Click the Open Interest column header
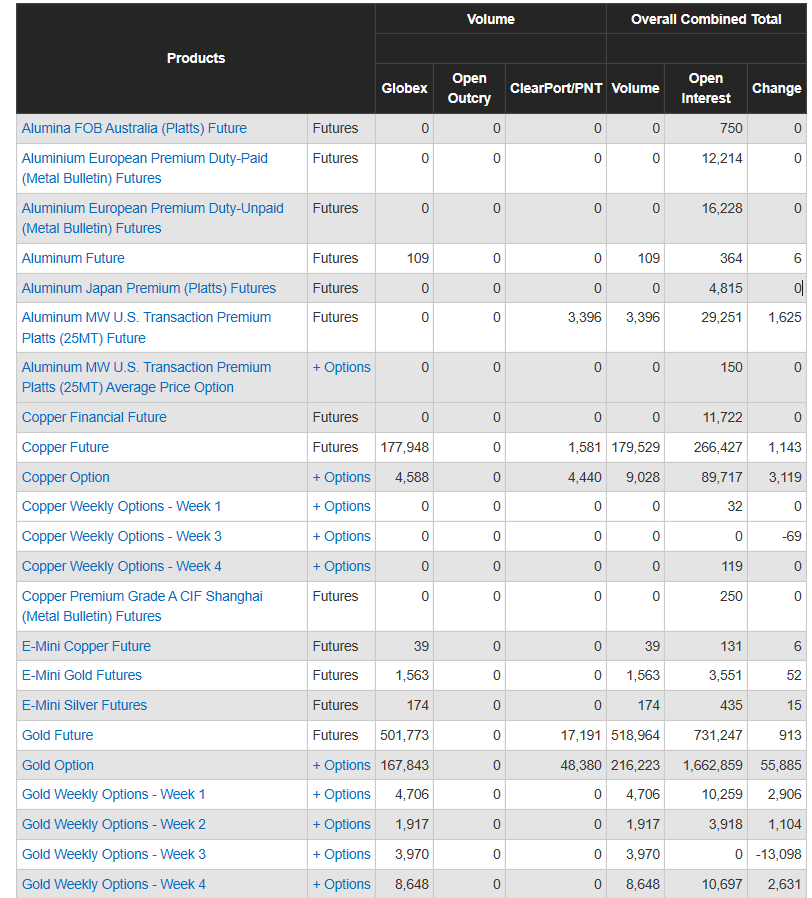Viewport: 812px width, 898px height. point(705,88)
